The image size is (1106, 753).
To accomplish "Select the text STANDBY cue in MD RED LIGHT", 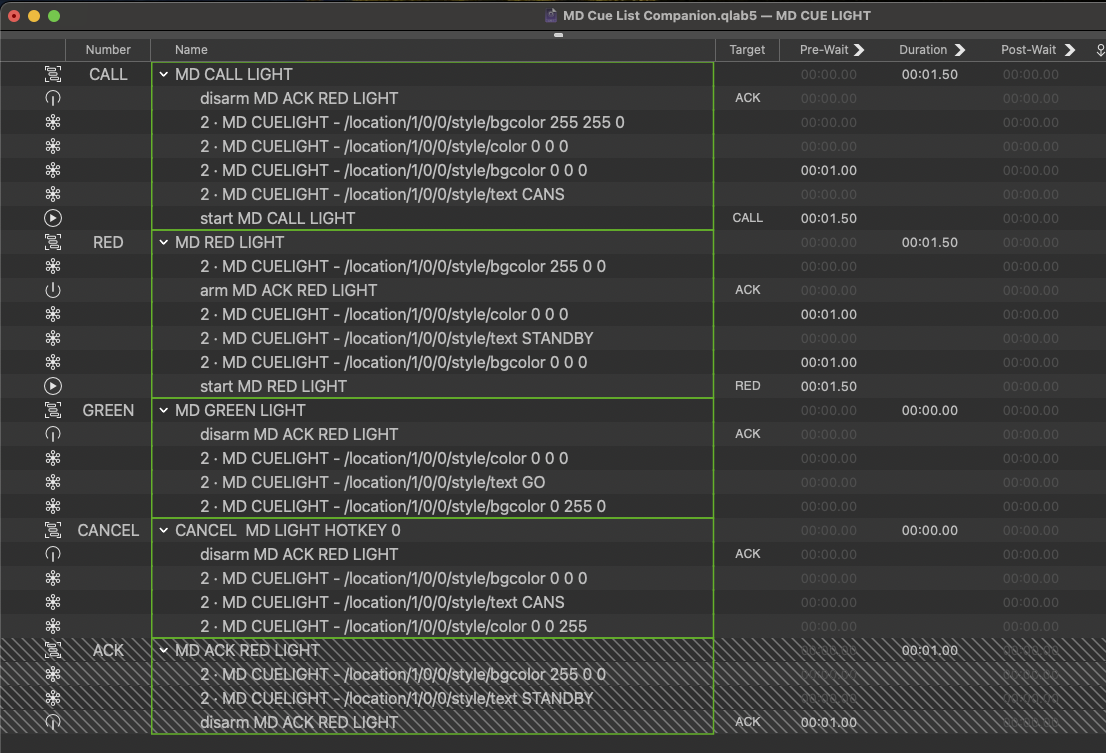I will [x=396, y=338].
